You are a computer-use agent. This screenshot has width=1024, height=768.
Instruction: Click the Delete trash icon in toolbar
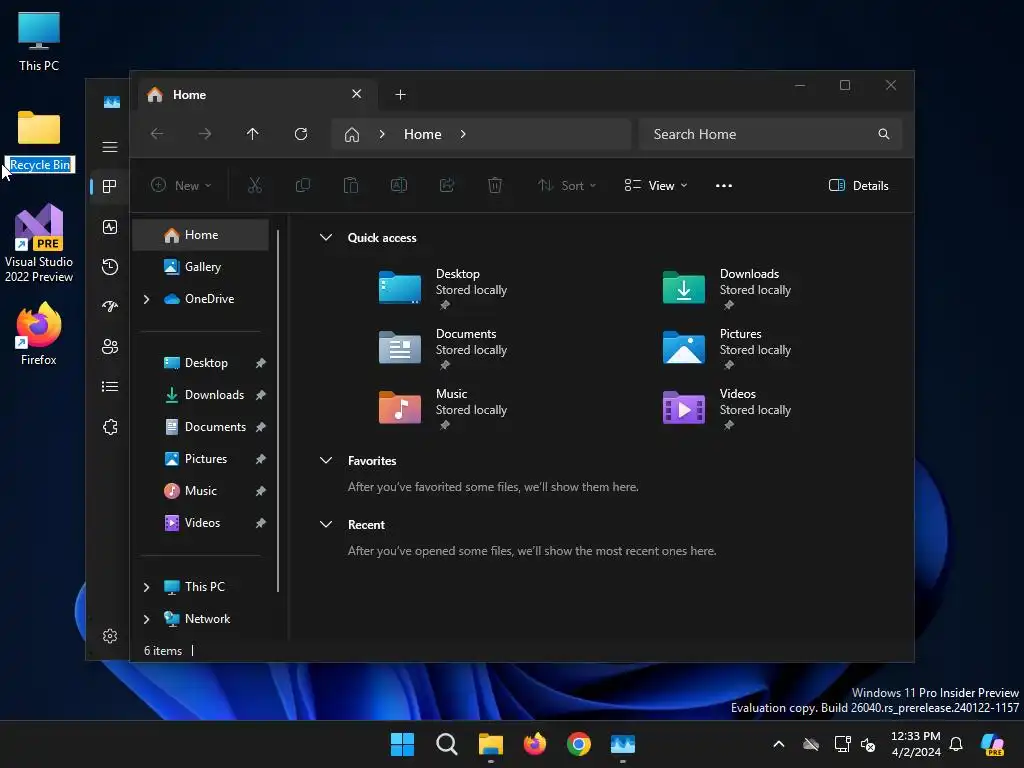click(495, 185)
